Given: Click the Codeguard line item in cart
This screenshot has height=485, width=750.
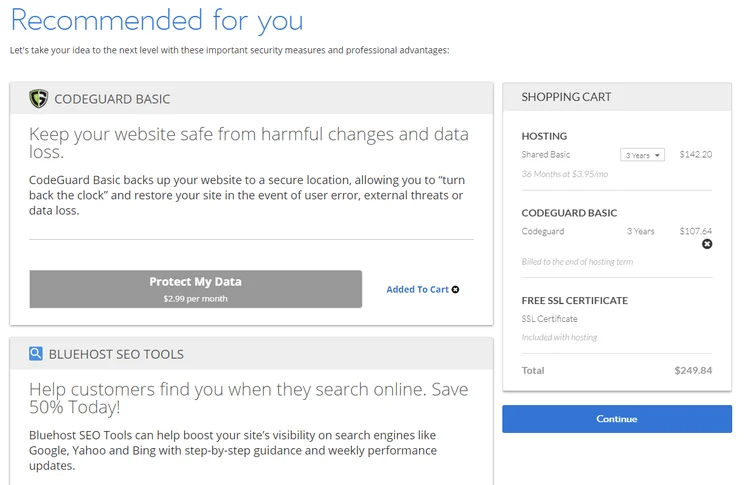Looking at the screenshot, I should pos(543,231).
